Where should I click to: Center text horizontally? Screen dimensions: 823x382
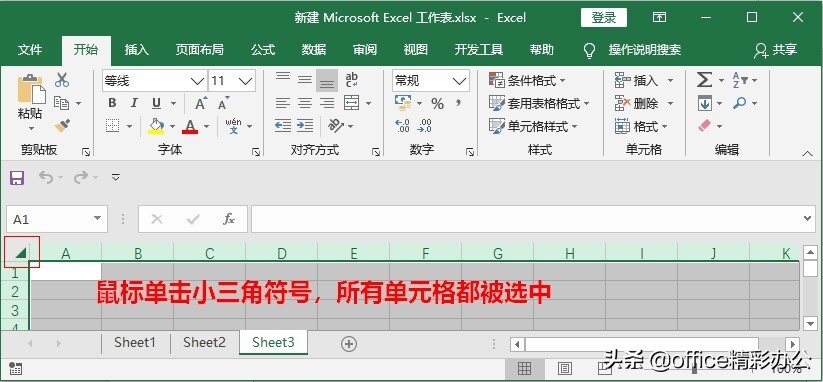(305, 103)
